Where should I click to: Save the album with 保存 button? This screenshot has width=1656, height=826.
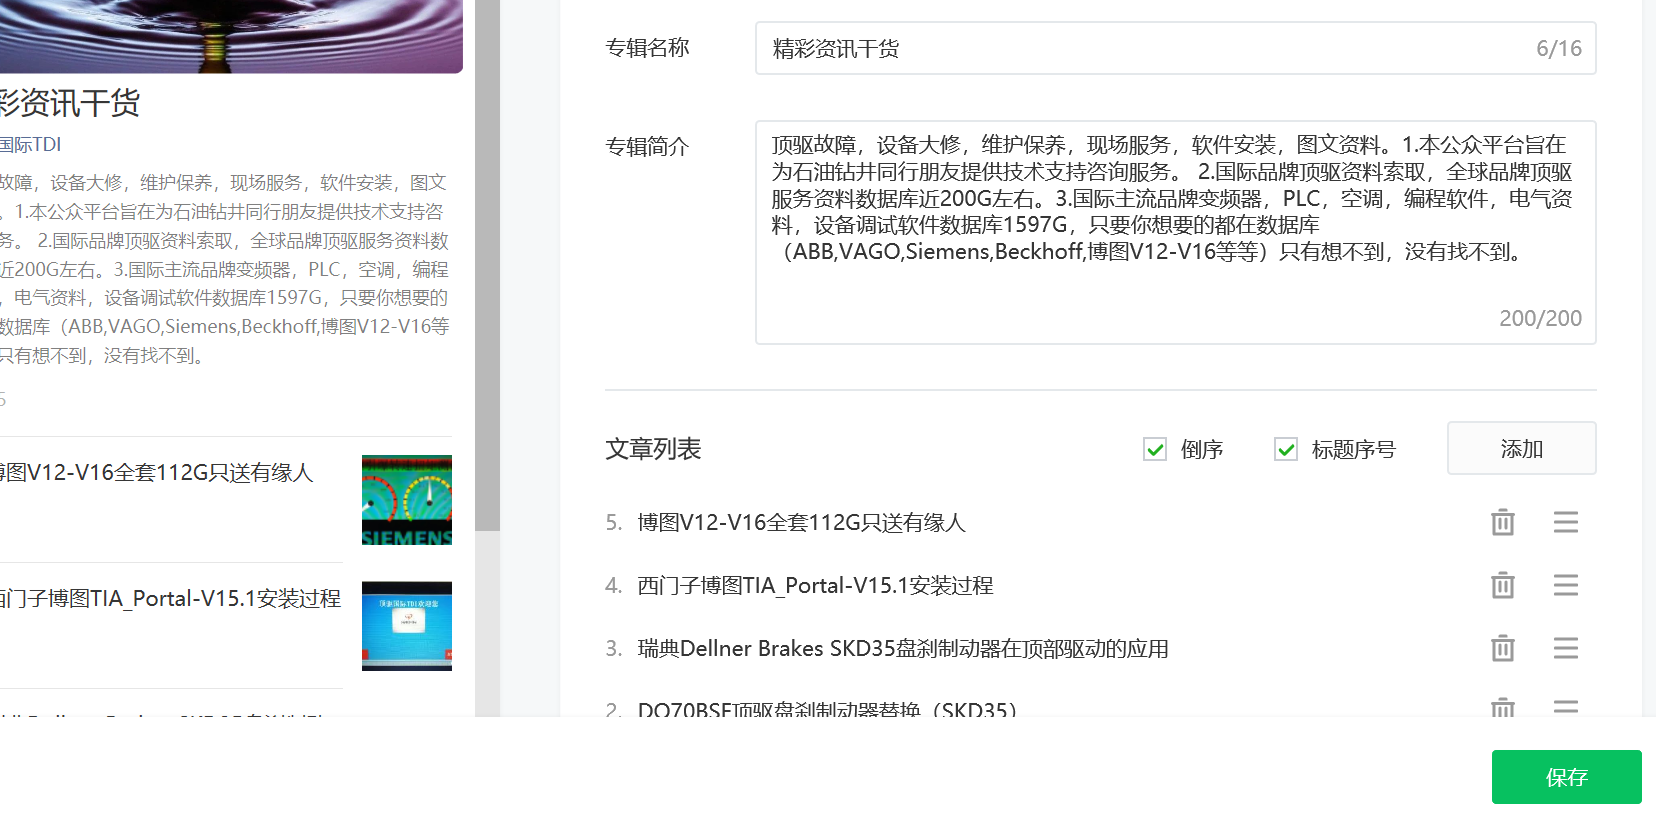tap(1566, 777)
